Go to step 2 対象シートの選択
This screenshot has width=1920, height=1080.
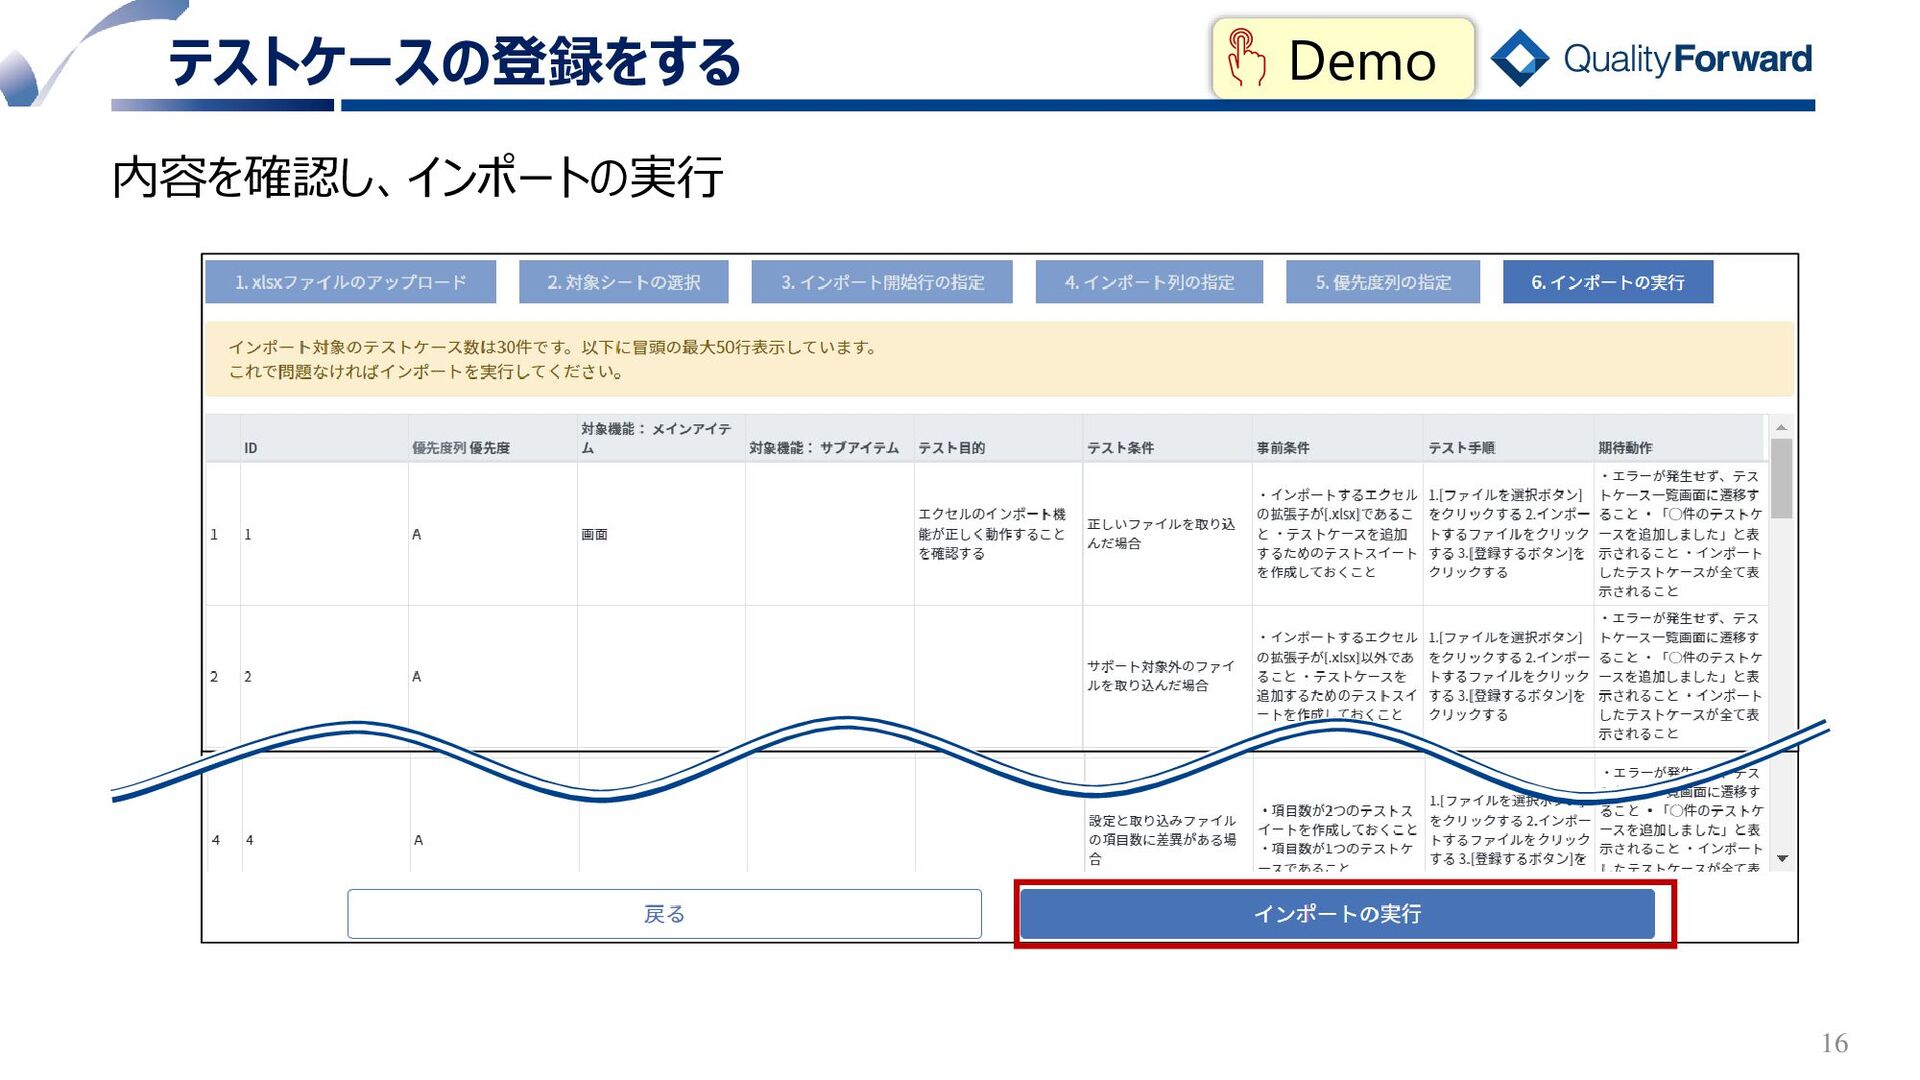[623, 282]
